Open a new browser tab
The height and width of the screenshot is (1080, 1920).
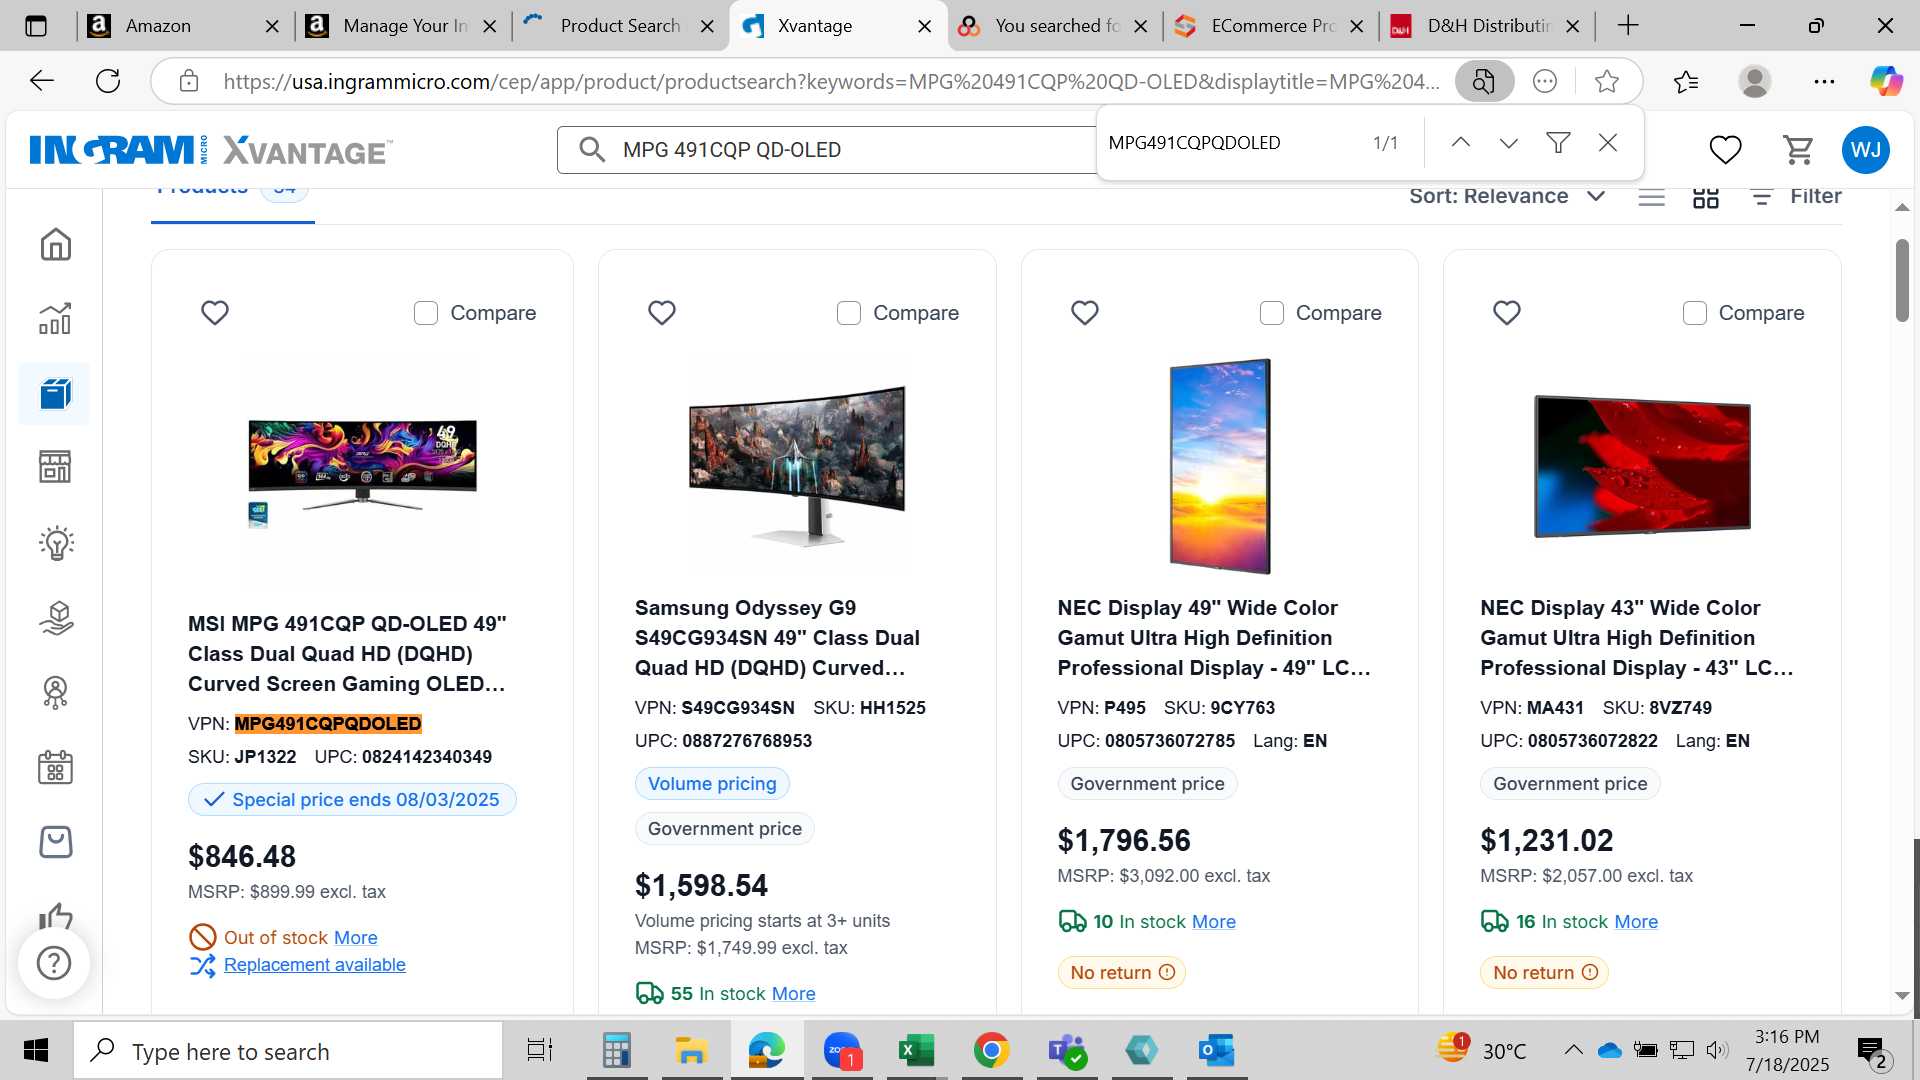pos(1628,26)
